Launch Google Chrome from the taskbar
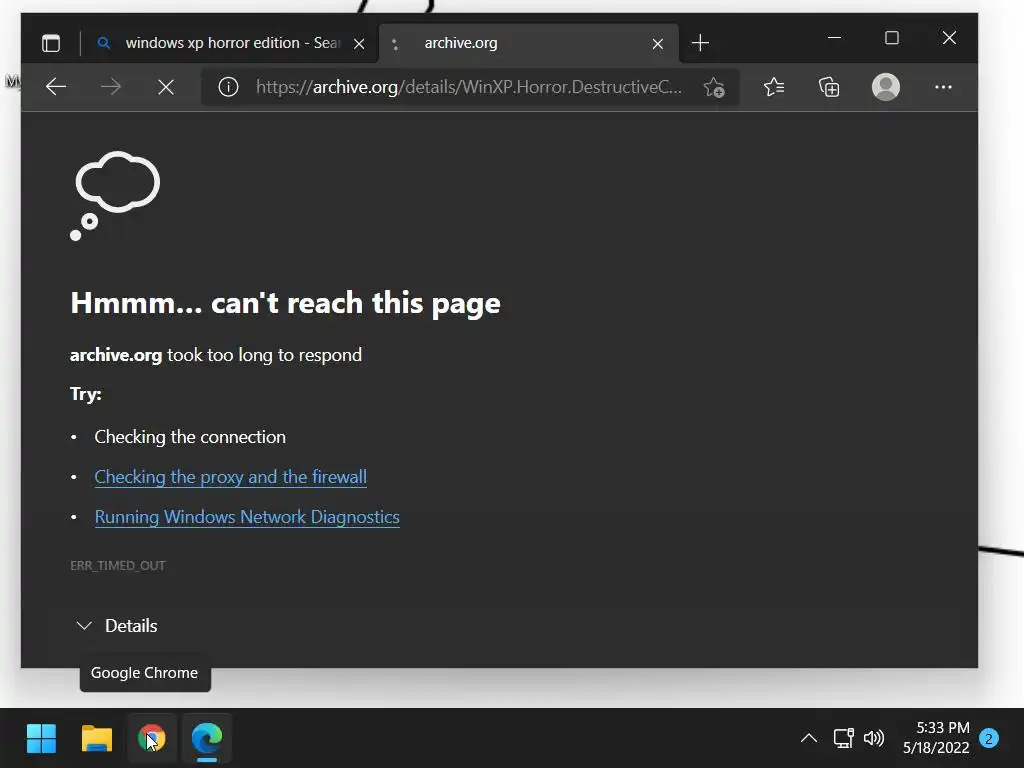This screenshot has height=768, width=1024. point(152,739)
